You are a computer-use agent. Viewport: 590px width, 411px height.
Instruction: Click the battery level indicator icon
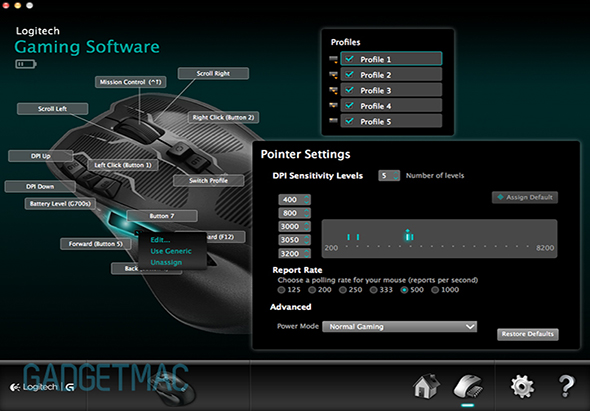tap(26, 64)
